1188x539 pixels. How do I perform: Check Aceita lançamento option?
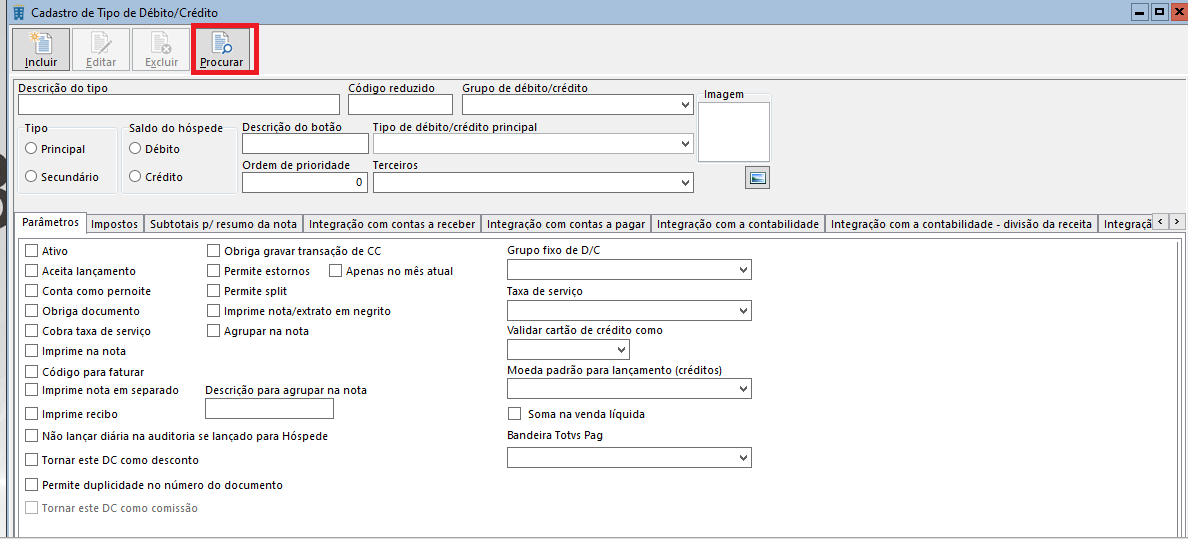click(32, 271)
